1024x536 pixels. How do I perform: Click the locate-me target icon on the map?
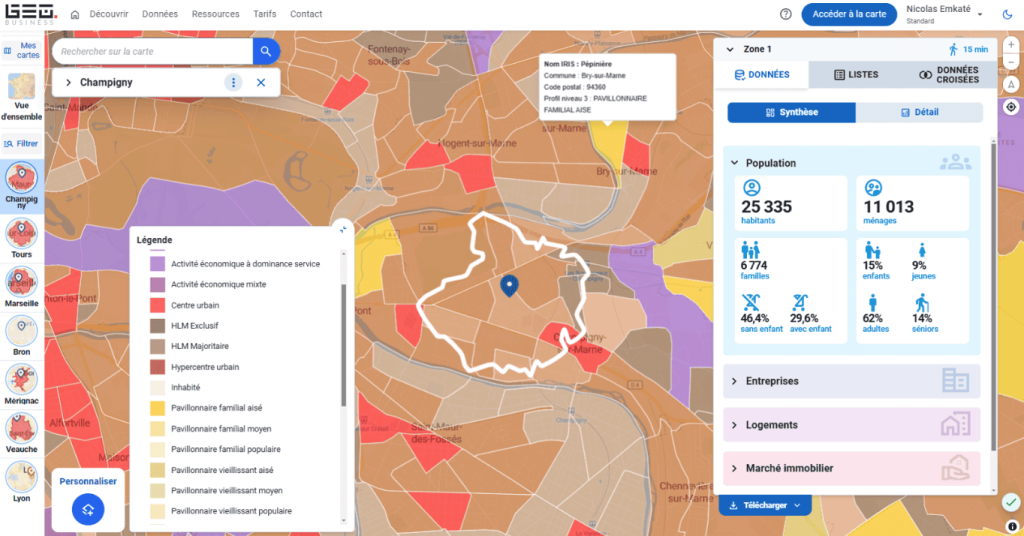click(1011, 107)
